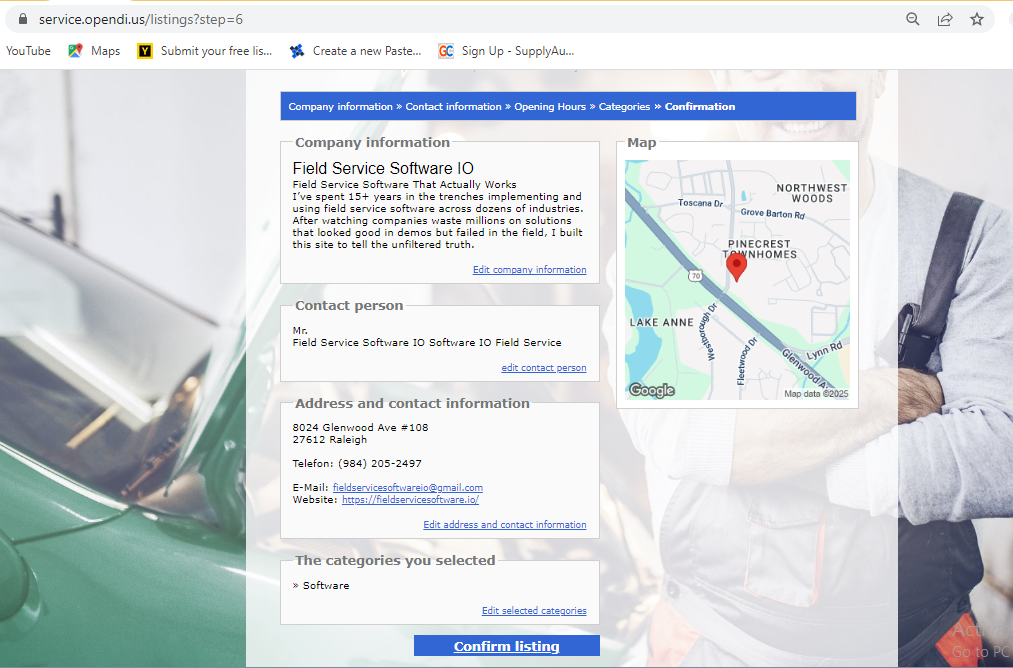Click the address bar lock icon

[x=23, y=19]
